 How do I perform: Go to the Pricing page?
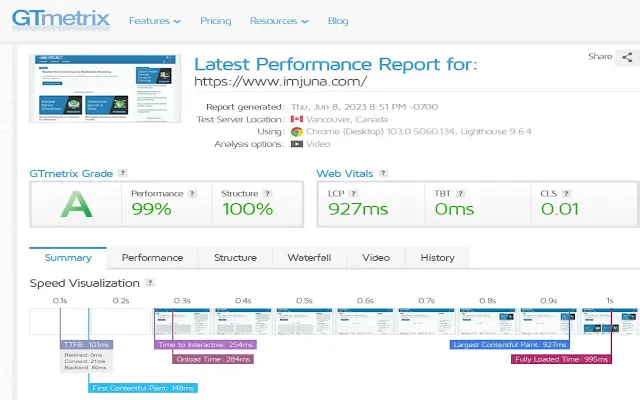point(216,21)
